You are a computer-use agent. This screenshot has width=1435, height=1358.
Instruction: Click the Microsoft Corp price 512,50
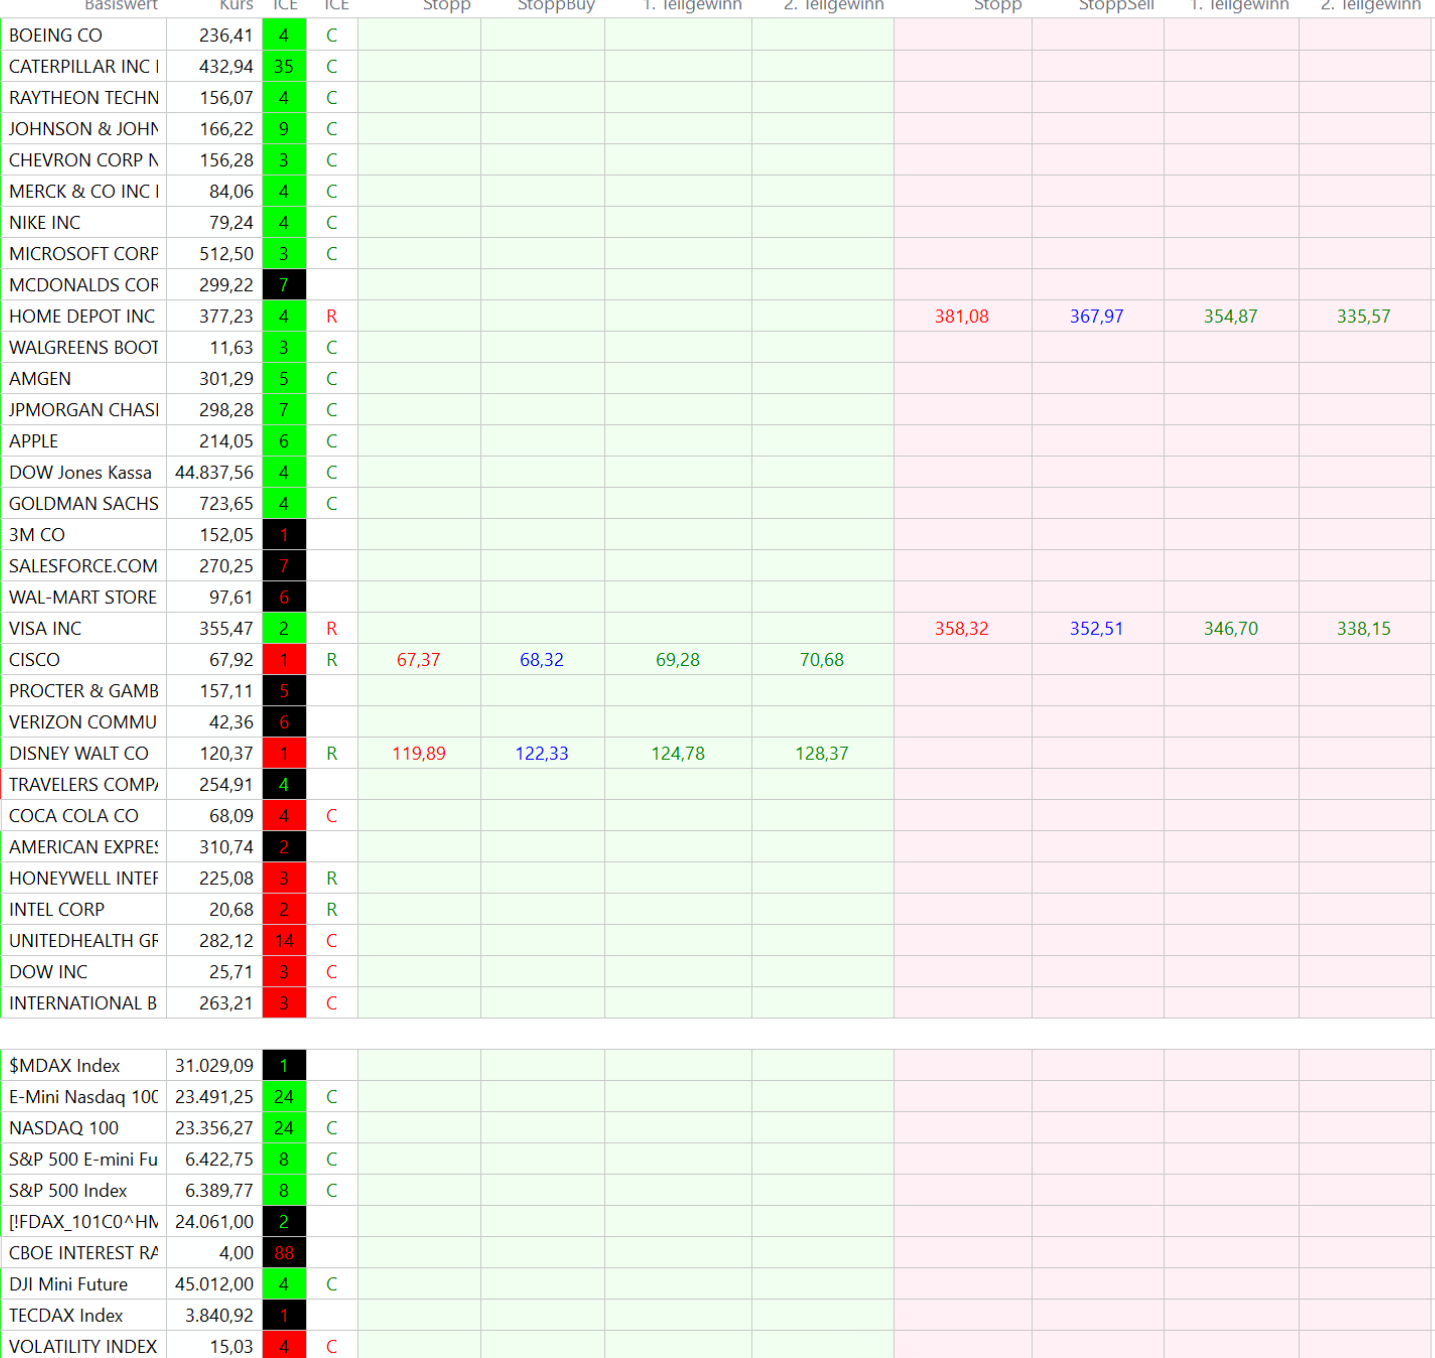226,254
